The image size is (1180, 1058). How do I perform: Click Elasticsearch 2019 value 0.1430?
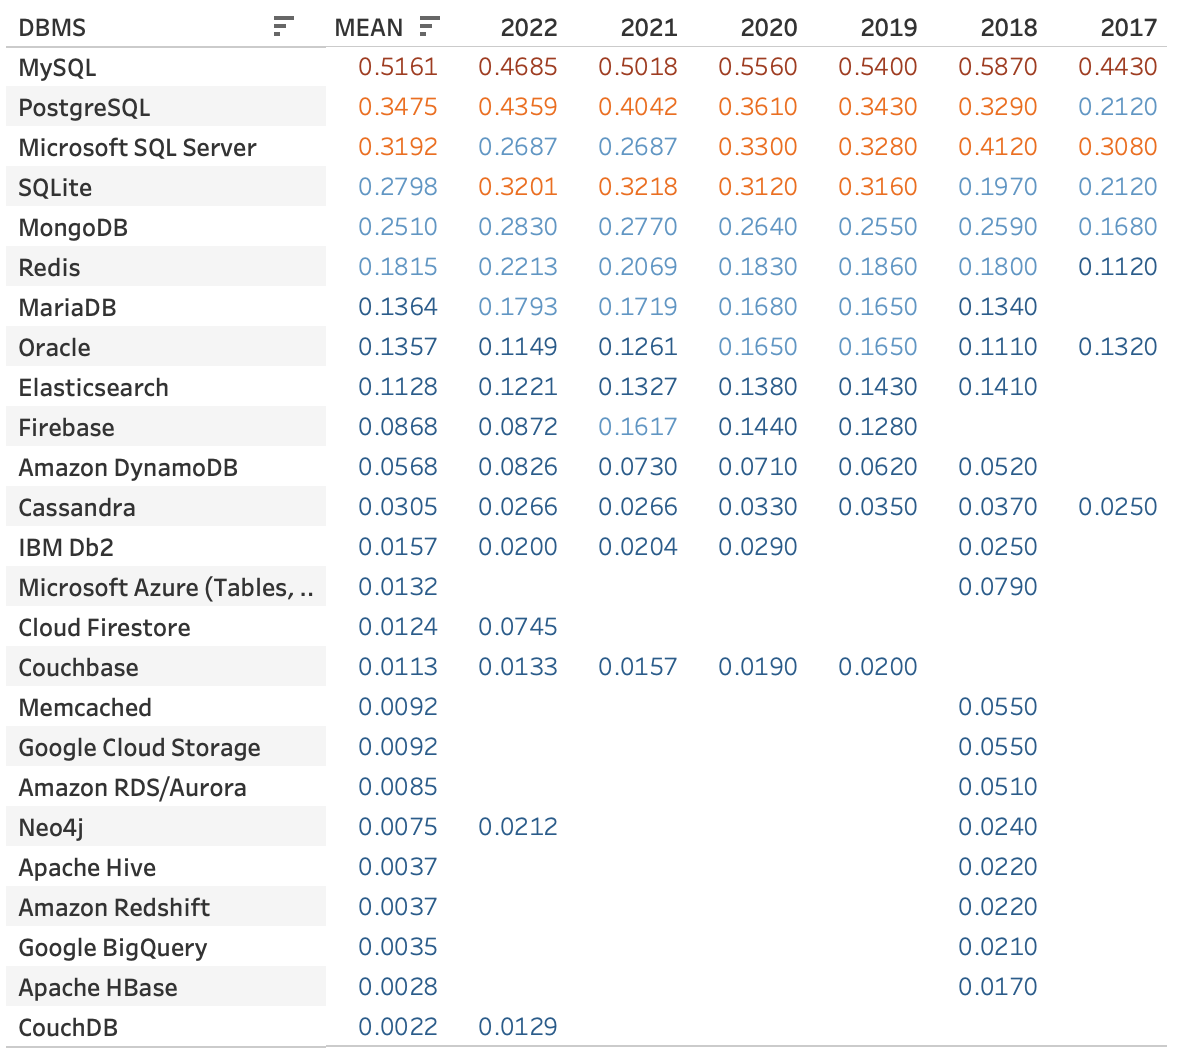(x=877, y=386)
